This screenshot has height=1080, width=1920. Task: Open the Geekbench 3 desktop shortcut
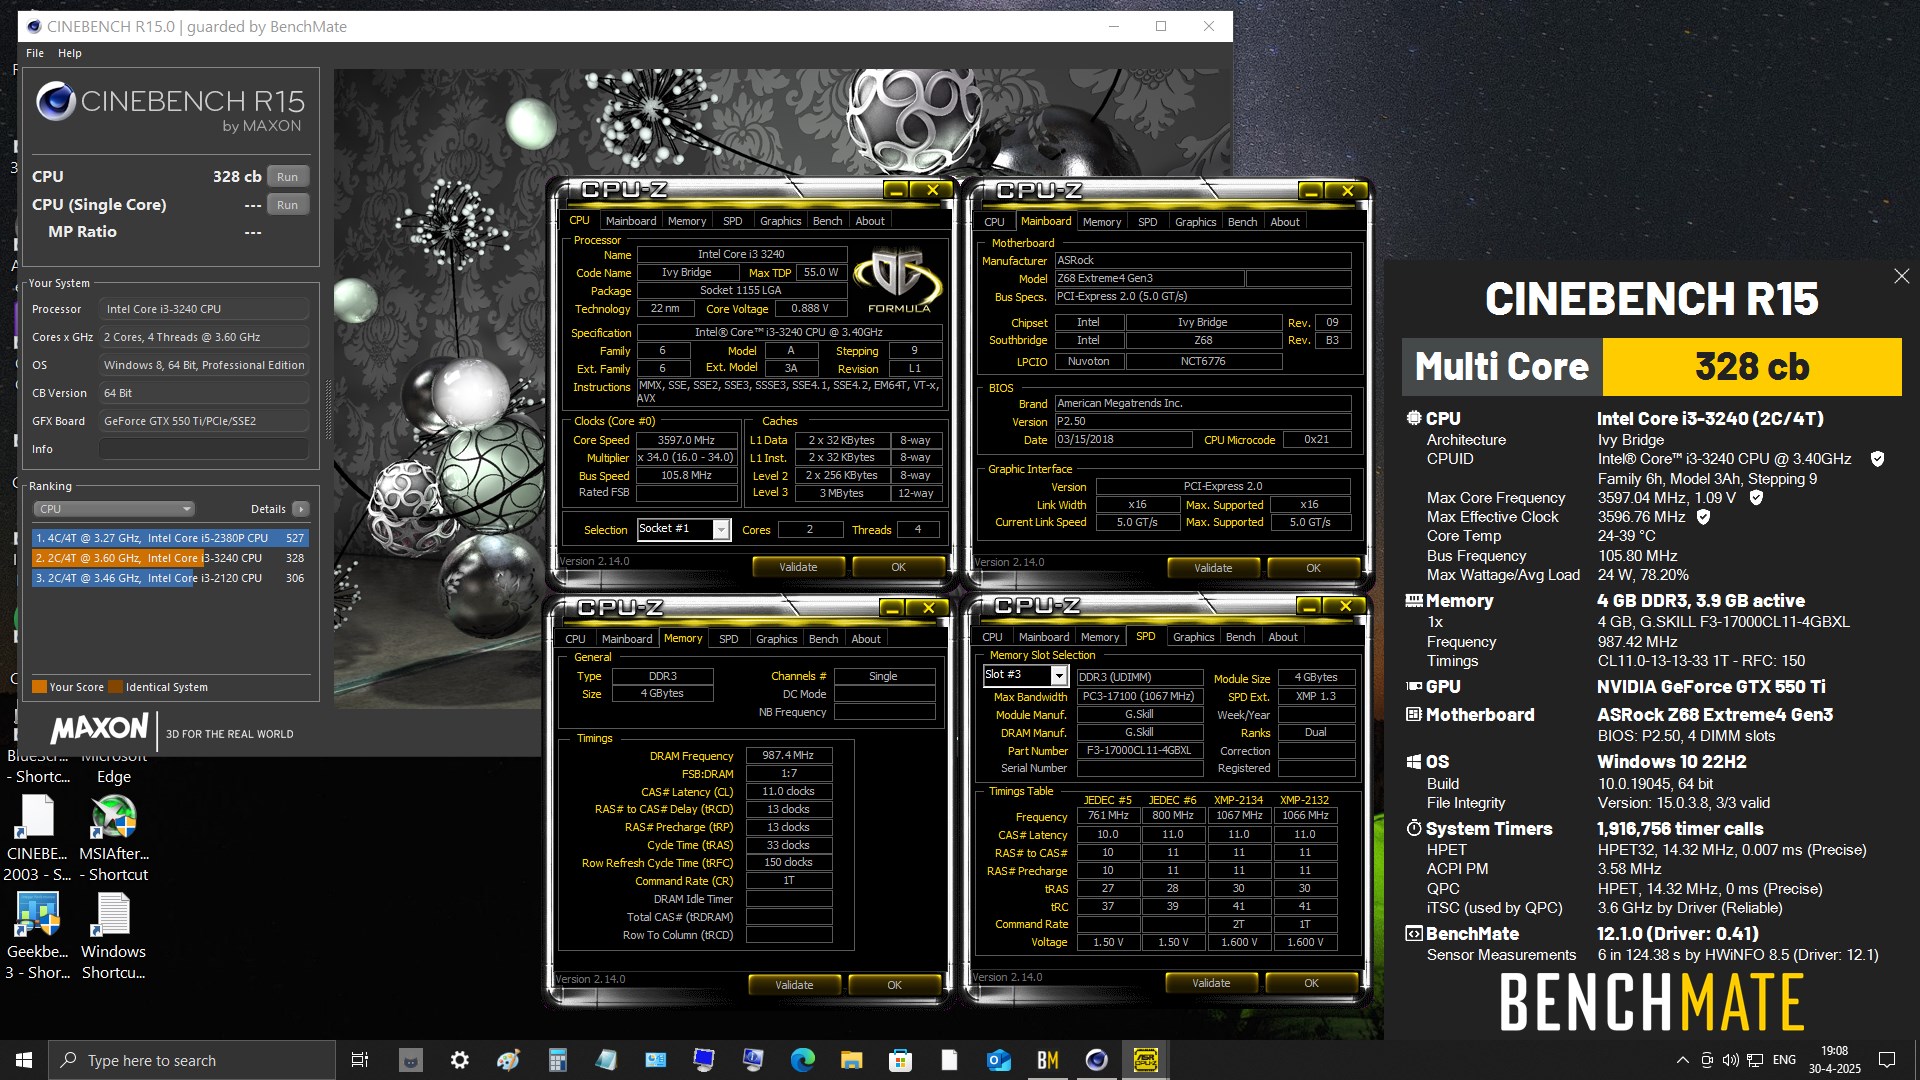[x=38, y=936]
